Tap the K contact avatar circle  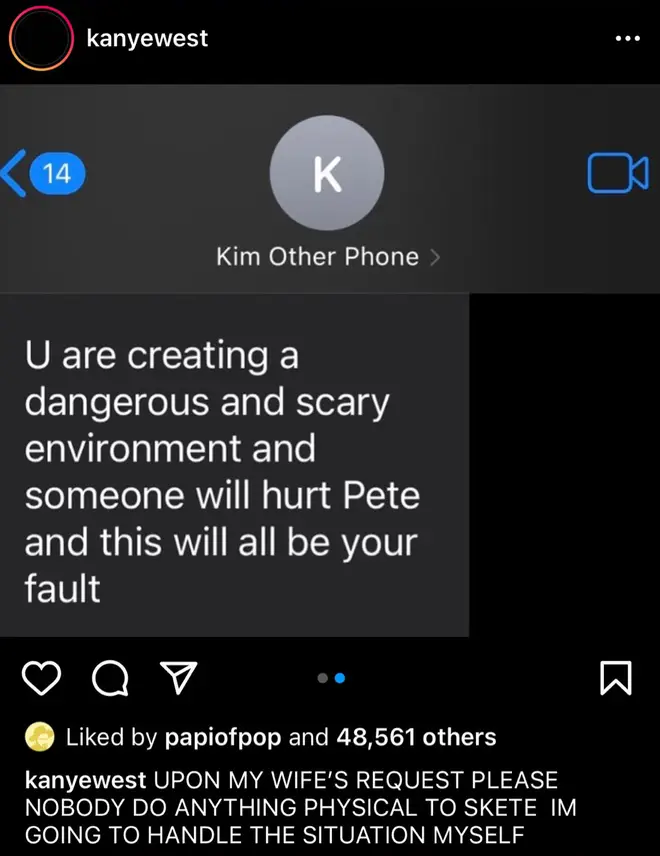point(327,173)
